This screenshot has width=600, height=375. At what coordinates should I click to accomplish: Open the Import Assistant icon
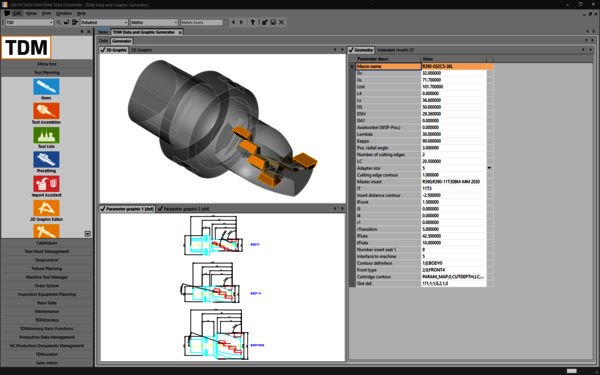pyautogui.click(x=46, y=184)
